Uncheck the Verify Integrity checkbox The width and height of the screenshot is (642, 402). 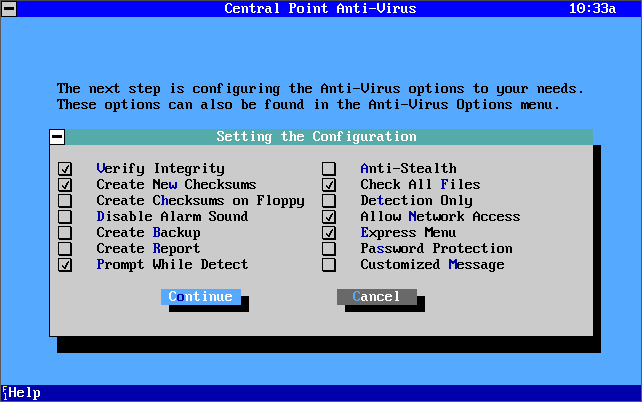tap(65, 169)
